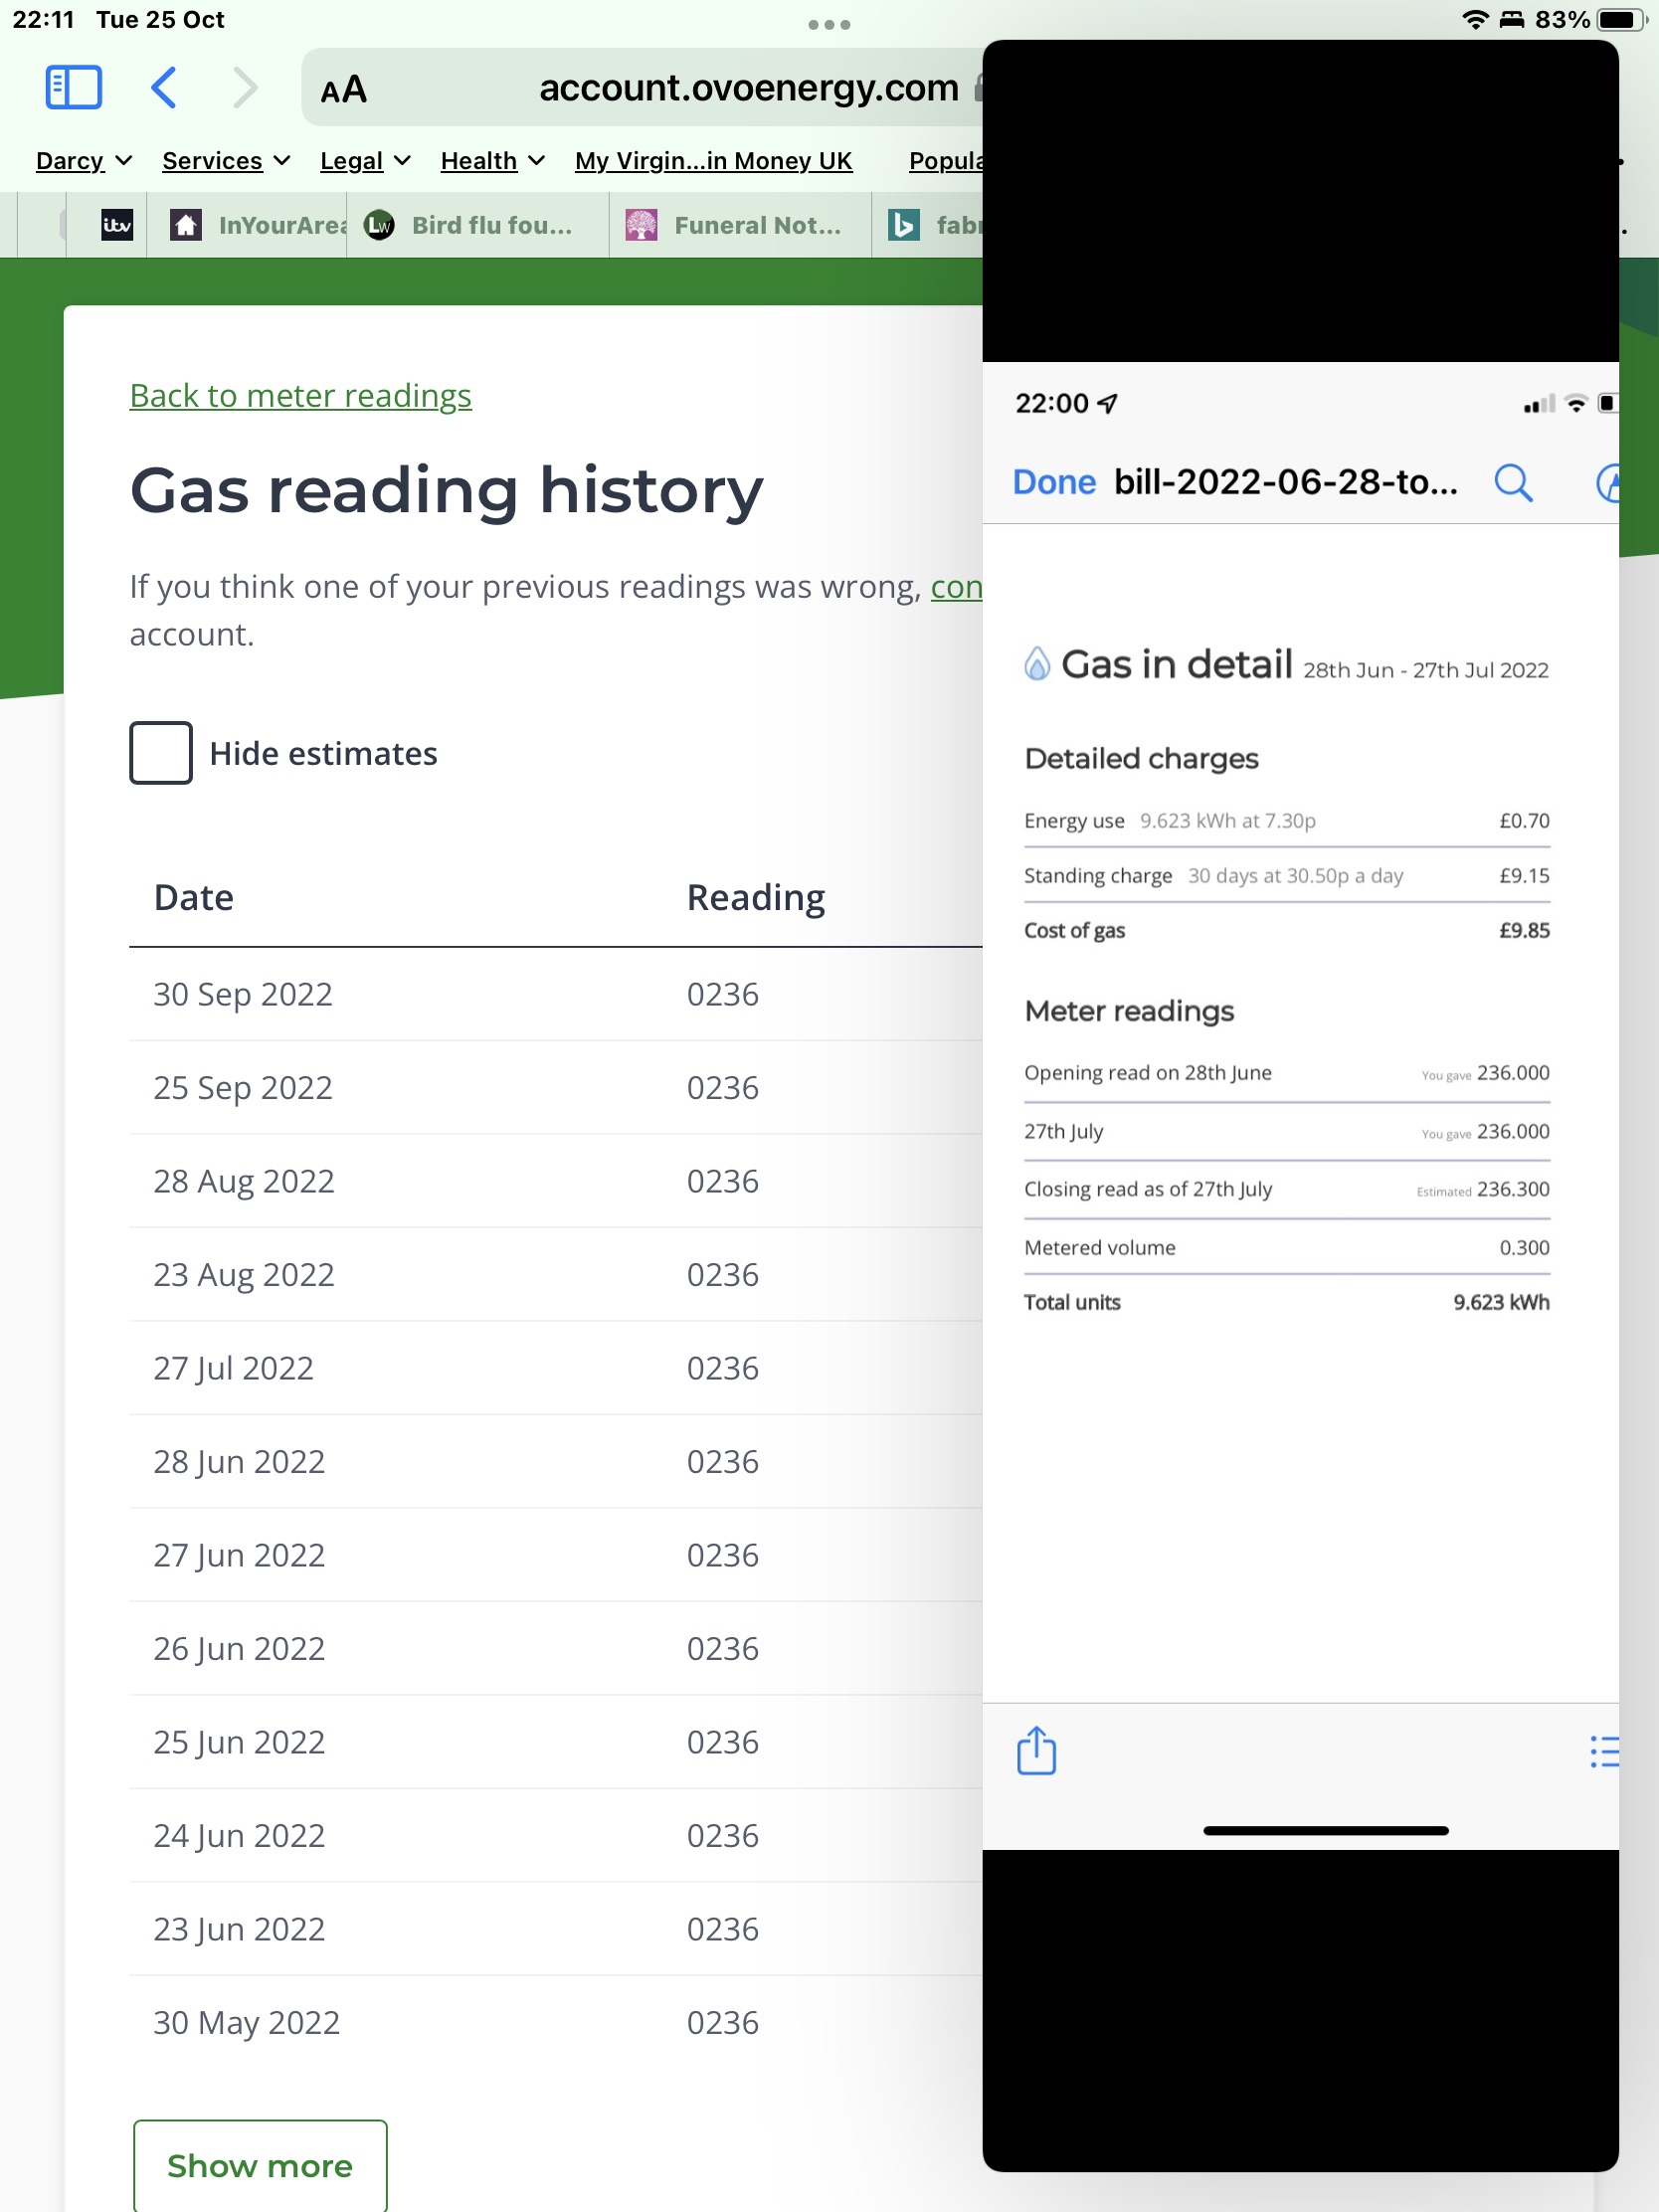Expand the Services bookmarks dropdown
This screenshot has height=2212, width=1659.
(x=226, y=161)
